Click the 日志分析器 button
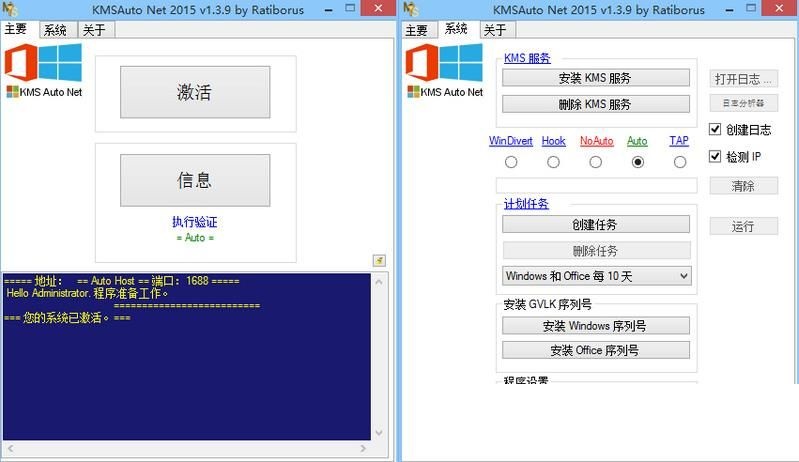 743,103
